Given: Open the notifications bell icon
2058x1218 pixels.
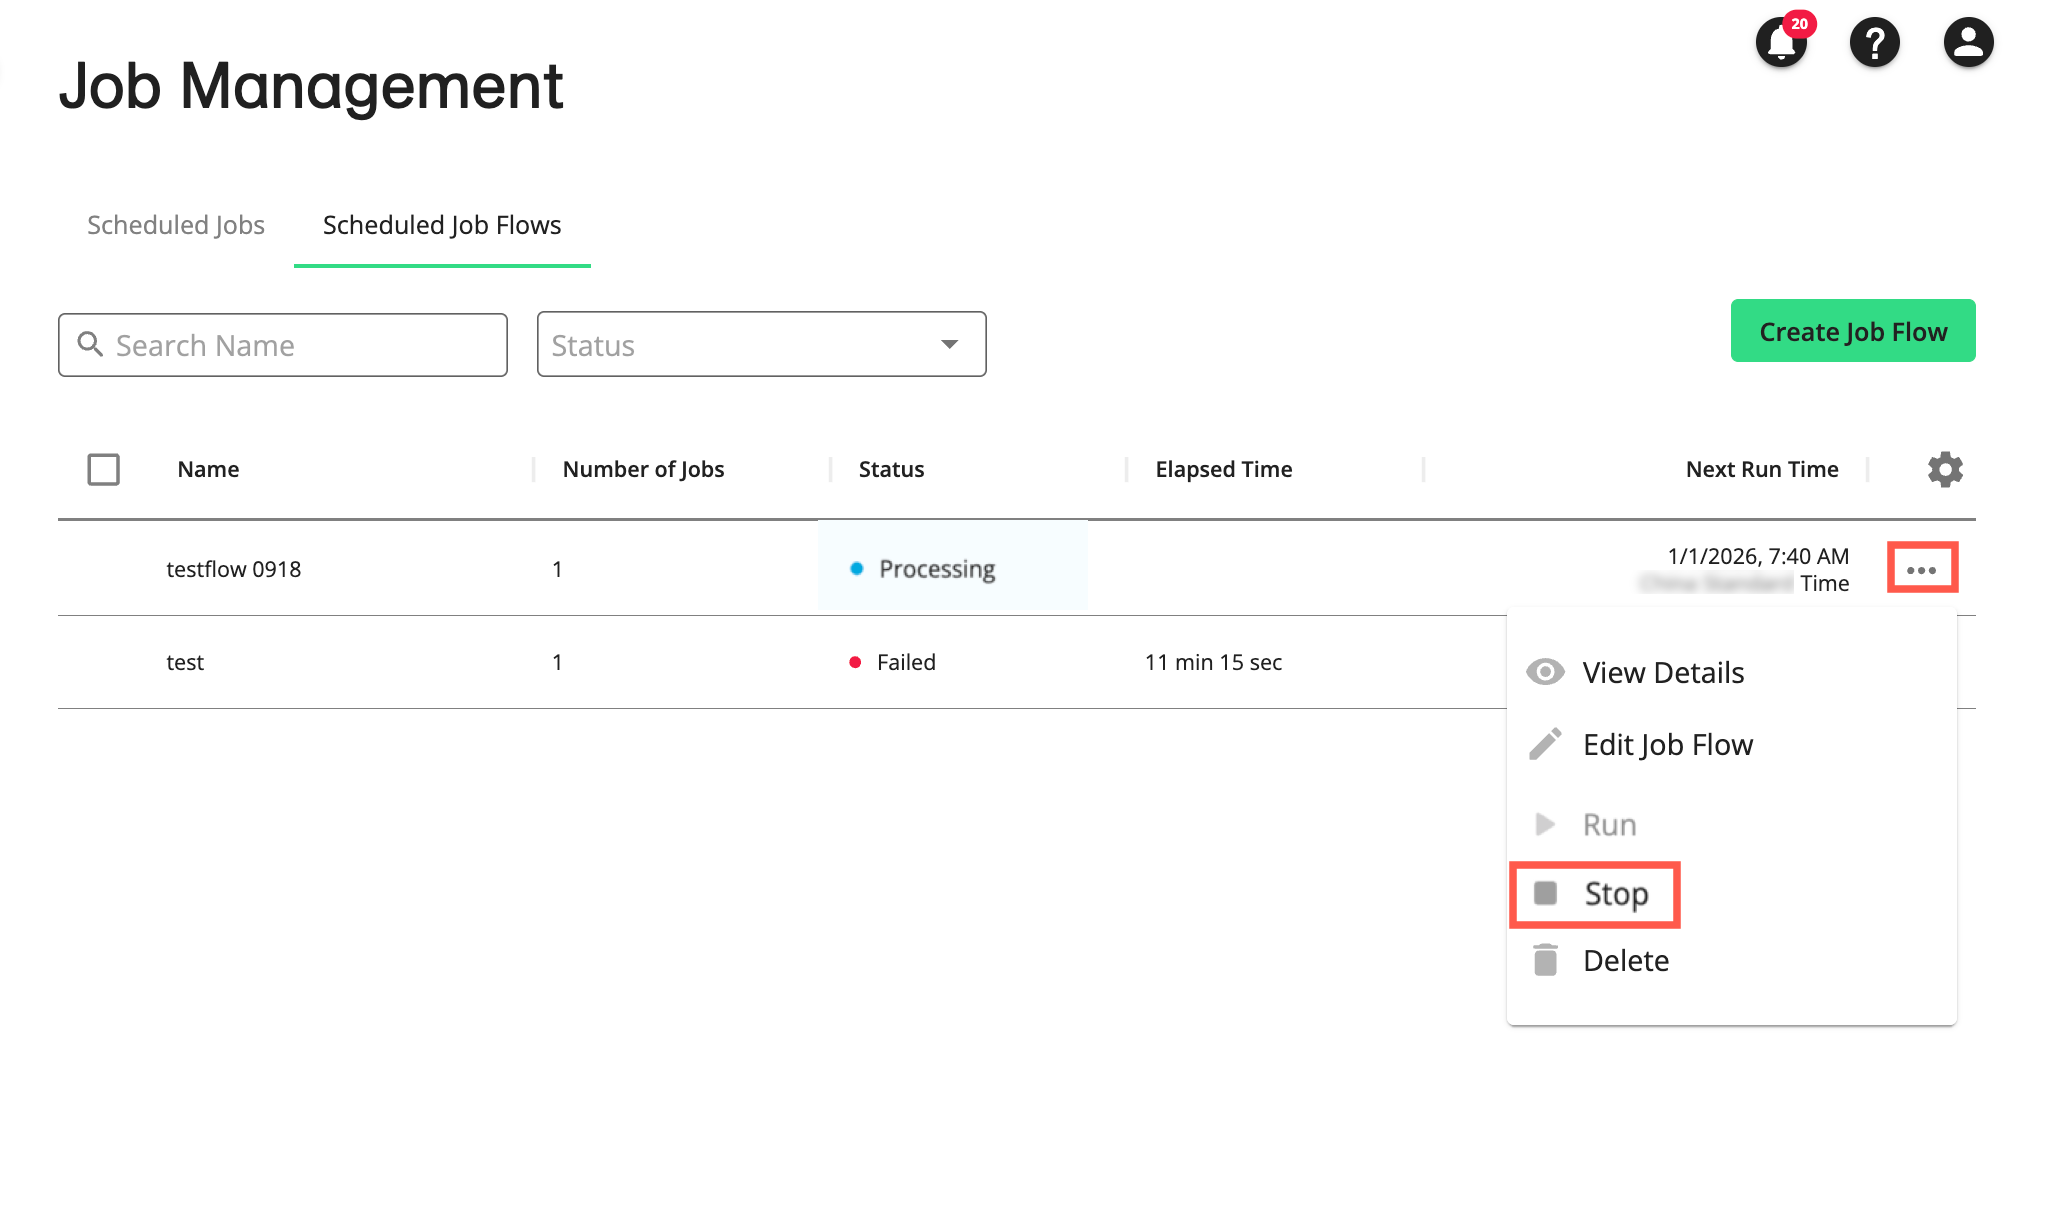Looking at the screenshot, I should coord(1781,42).
